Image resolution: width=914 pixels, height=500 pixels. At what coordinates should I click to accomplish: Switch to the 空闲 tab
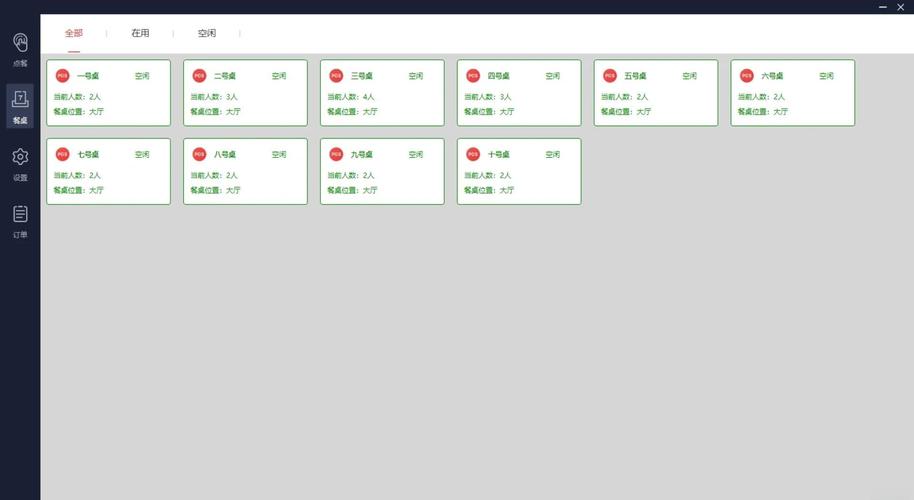tap(206, 33)
